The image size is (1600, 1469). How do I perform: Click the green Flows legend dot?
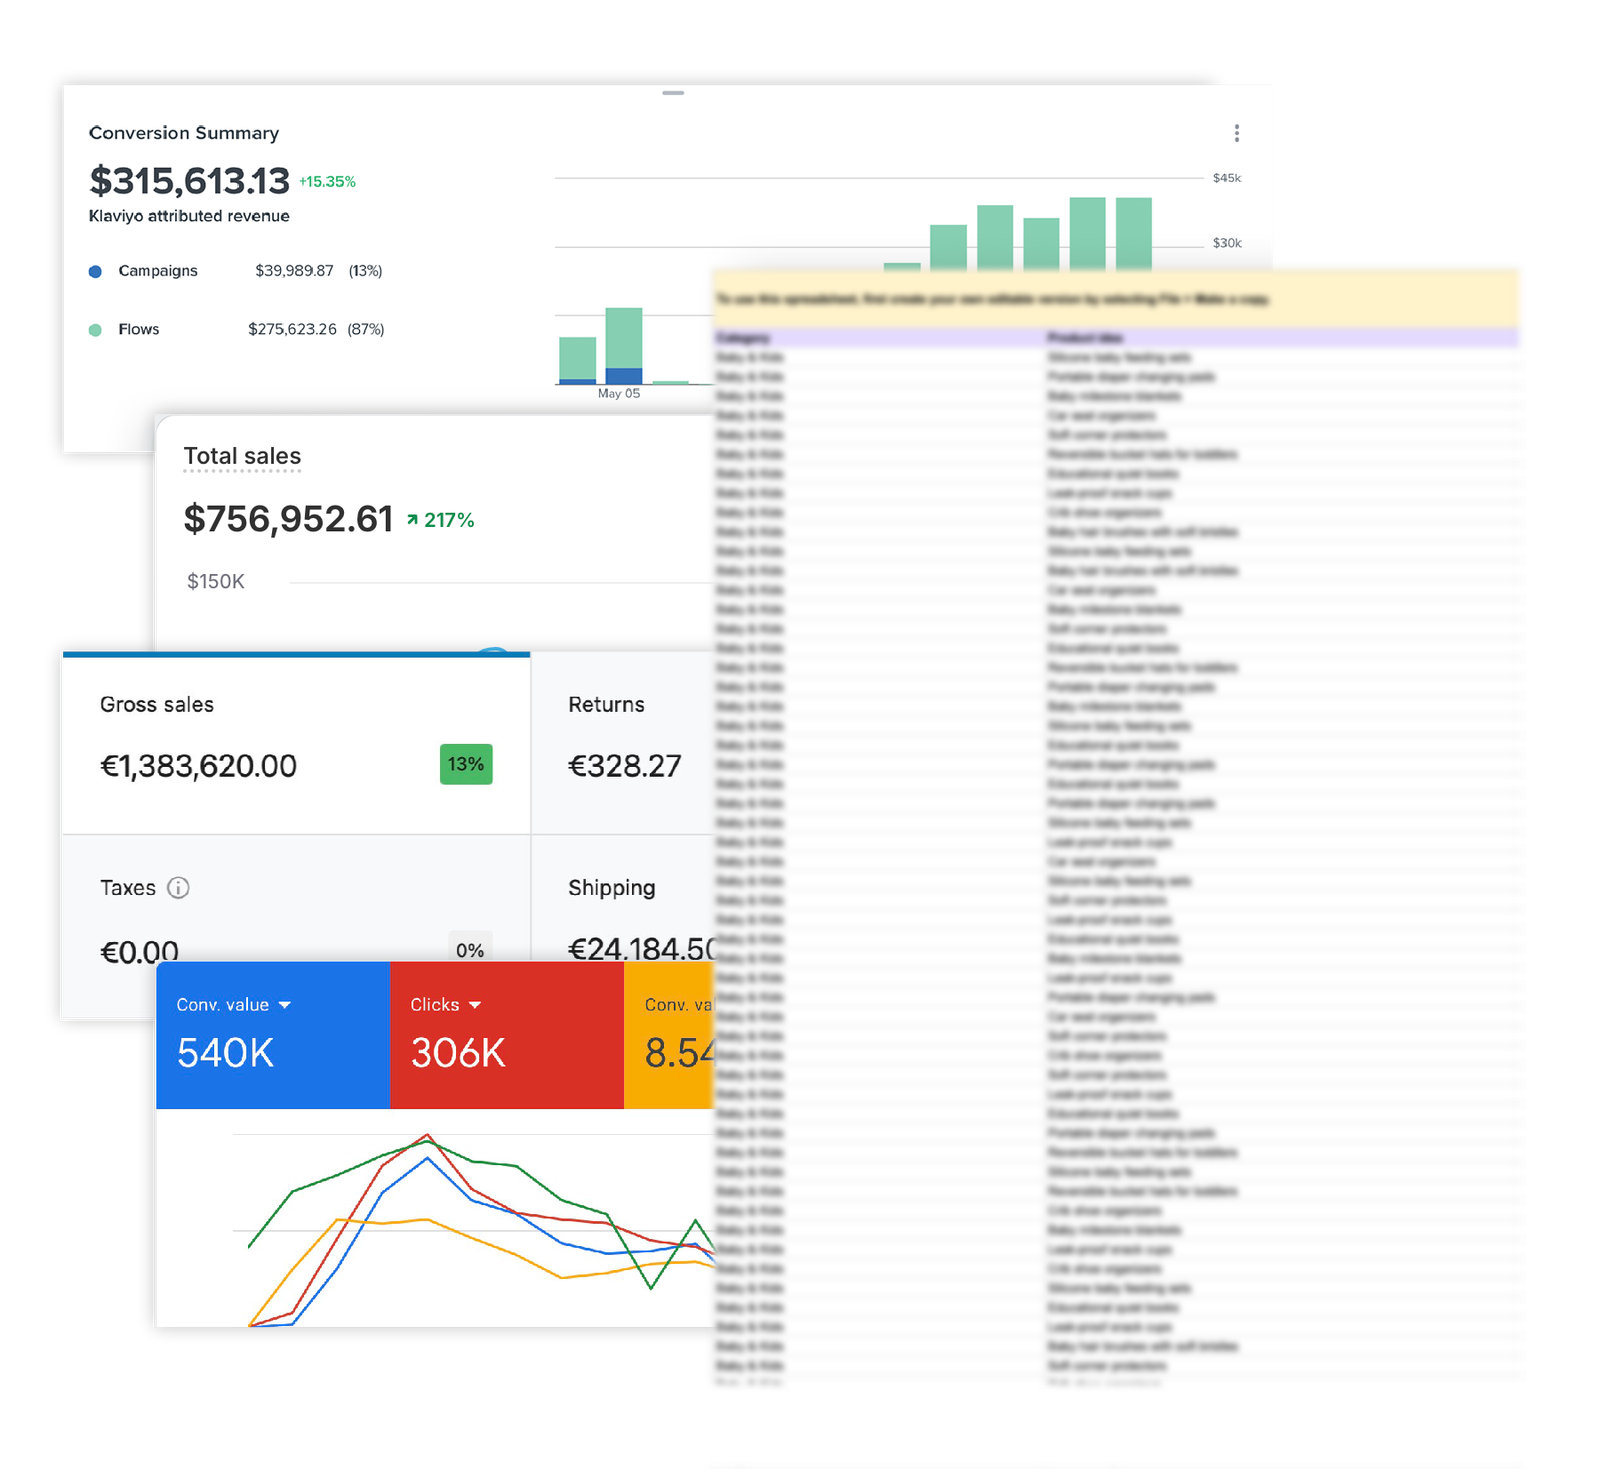point(95,330)
